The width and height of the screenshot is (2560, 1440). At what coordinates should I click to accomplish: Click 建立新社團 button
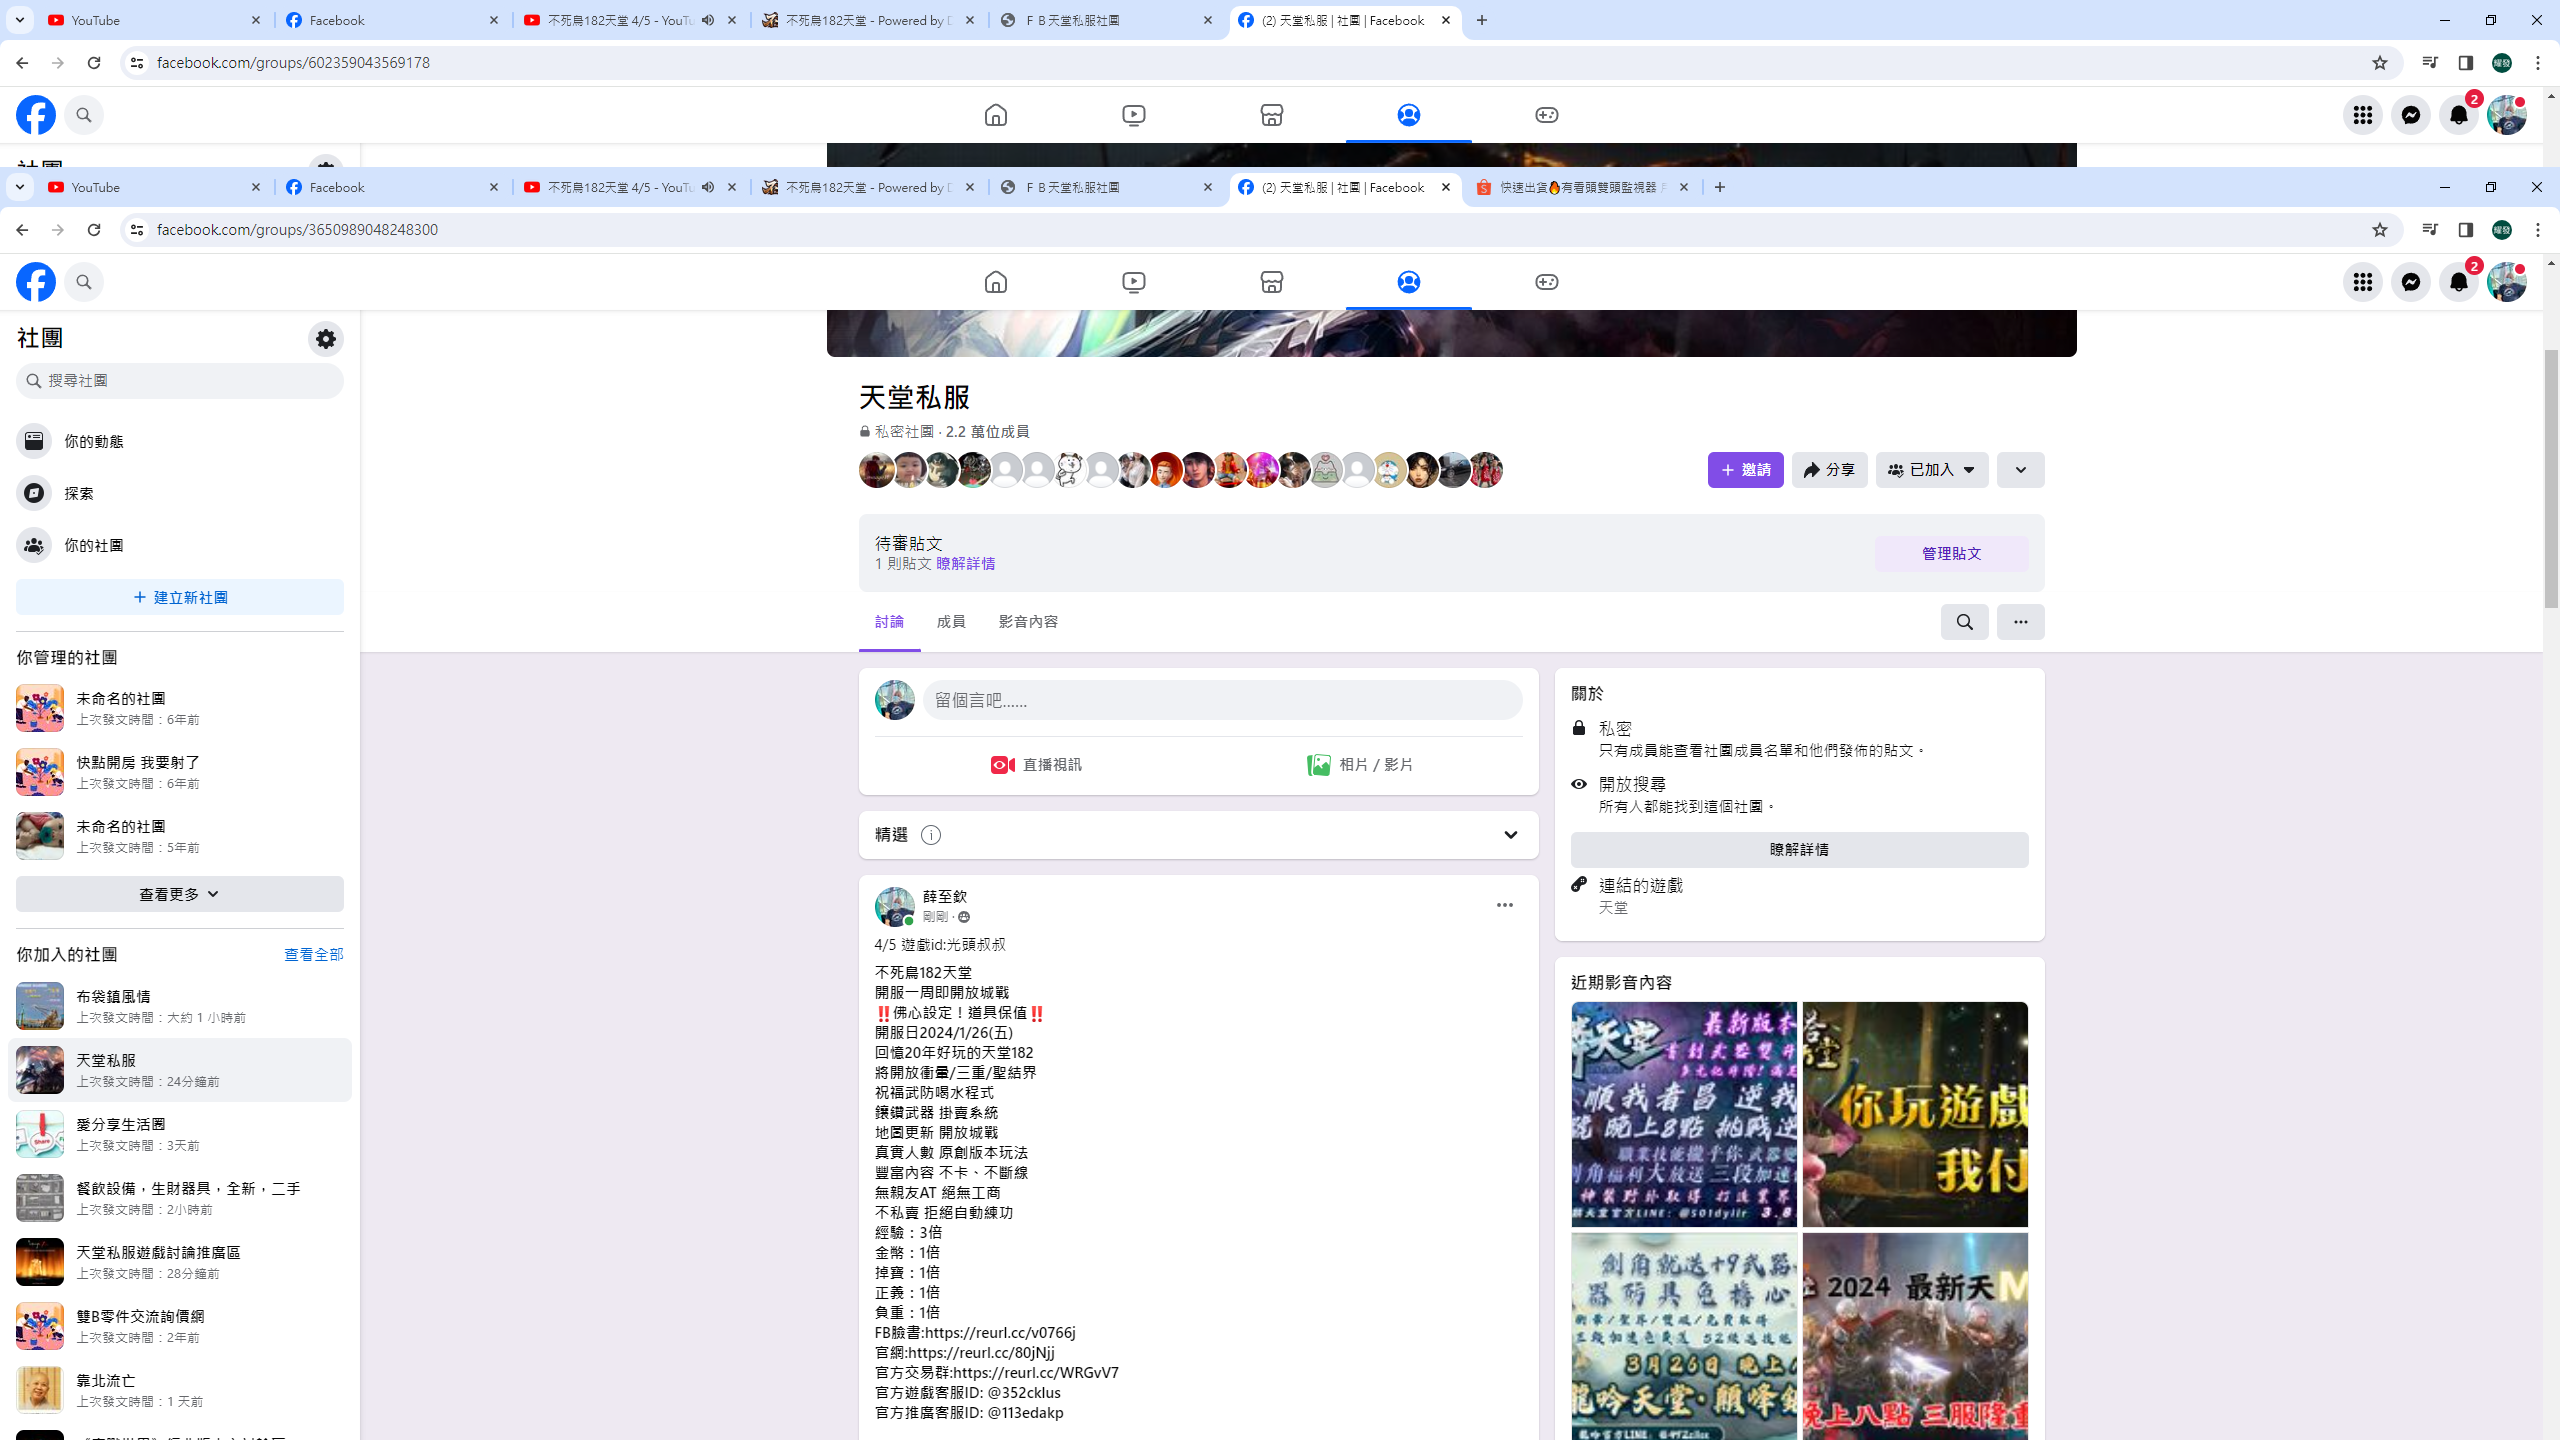tap(180, 597)
